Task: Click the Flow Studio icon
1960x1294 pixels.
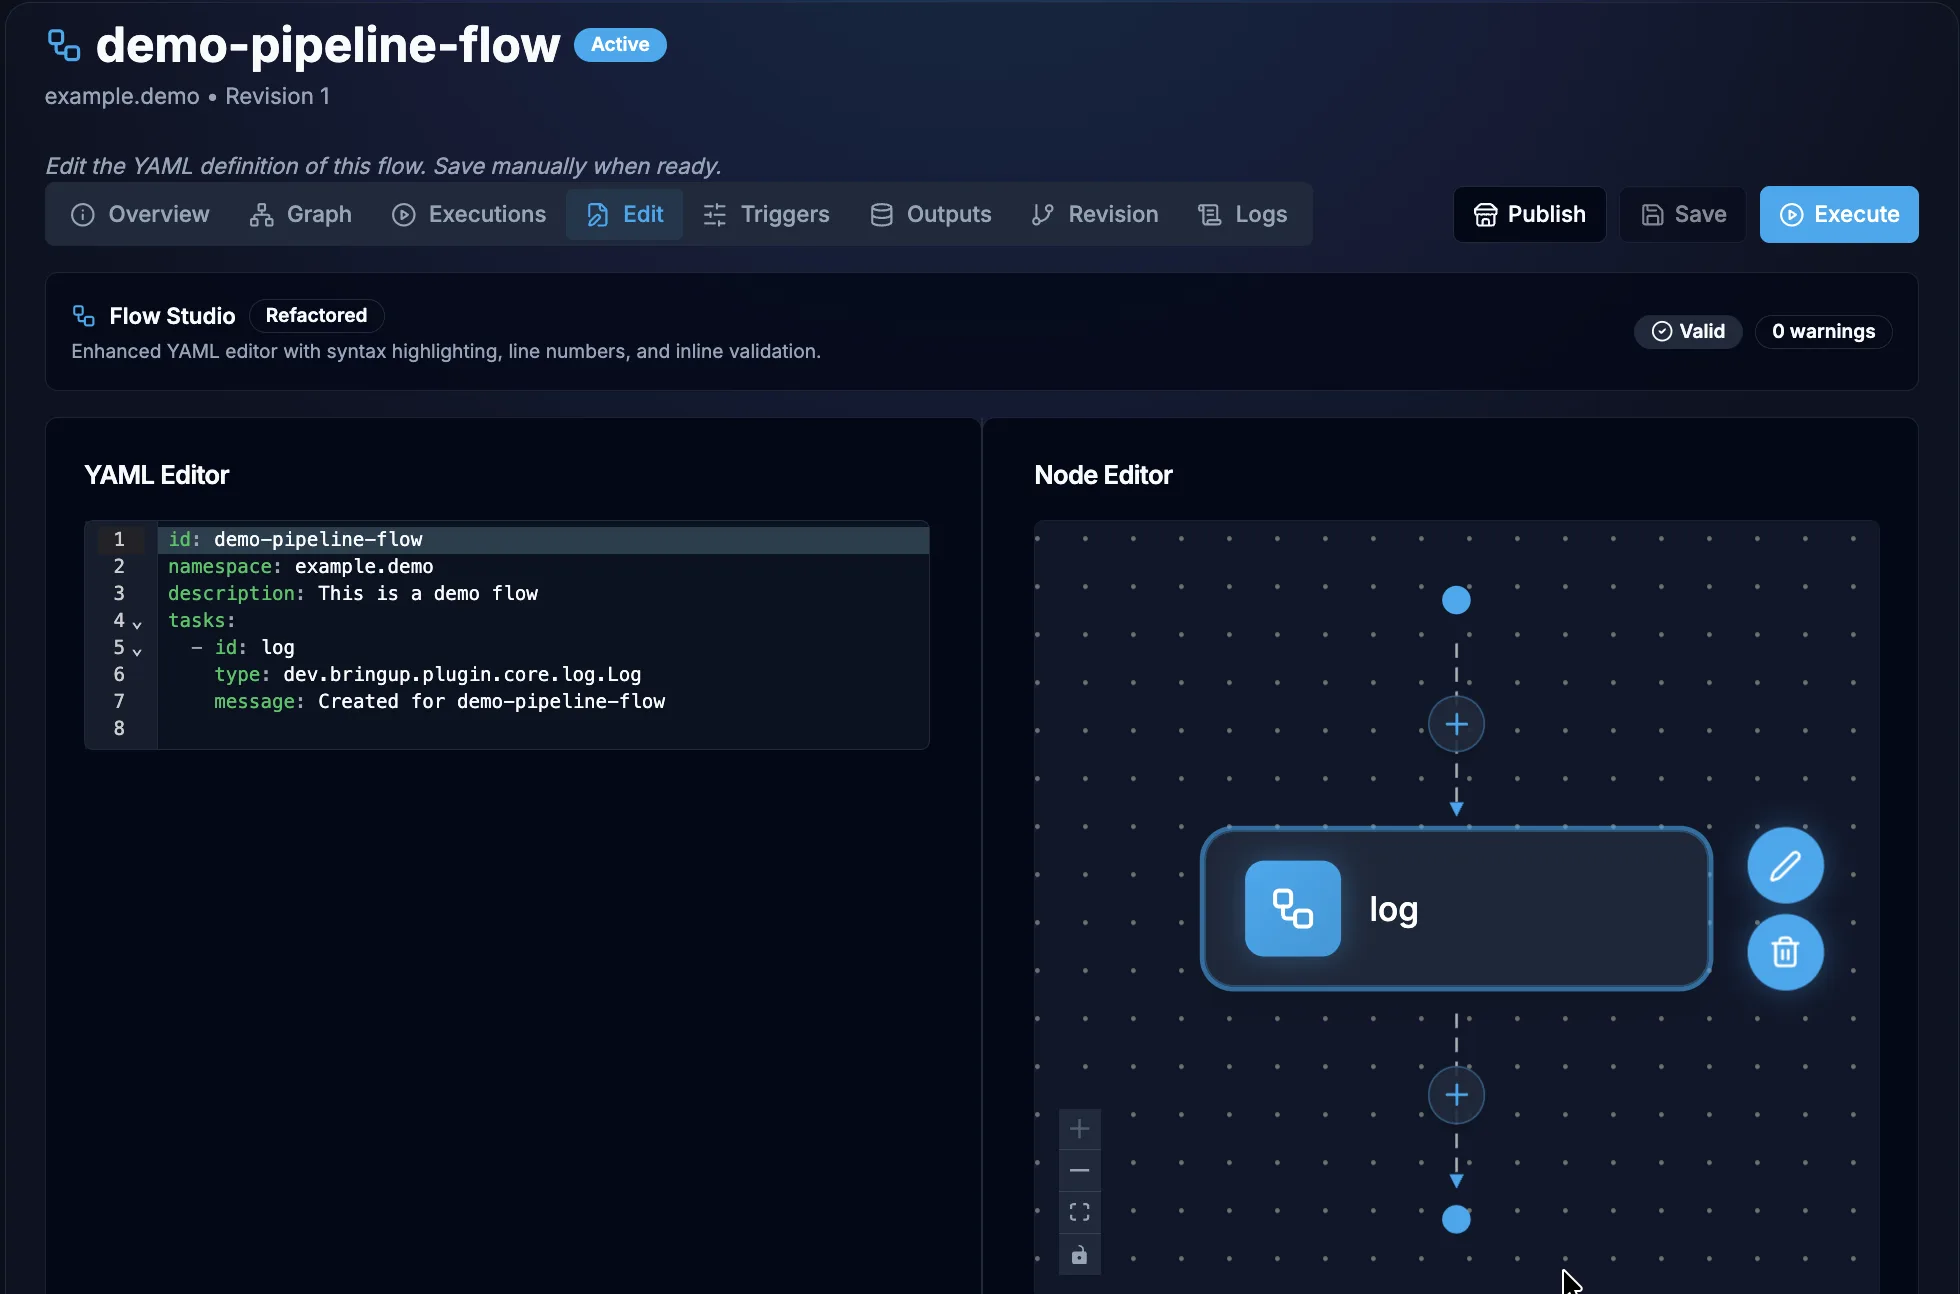Action: pyautogui.click(x=84, y=316)
